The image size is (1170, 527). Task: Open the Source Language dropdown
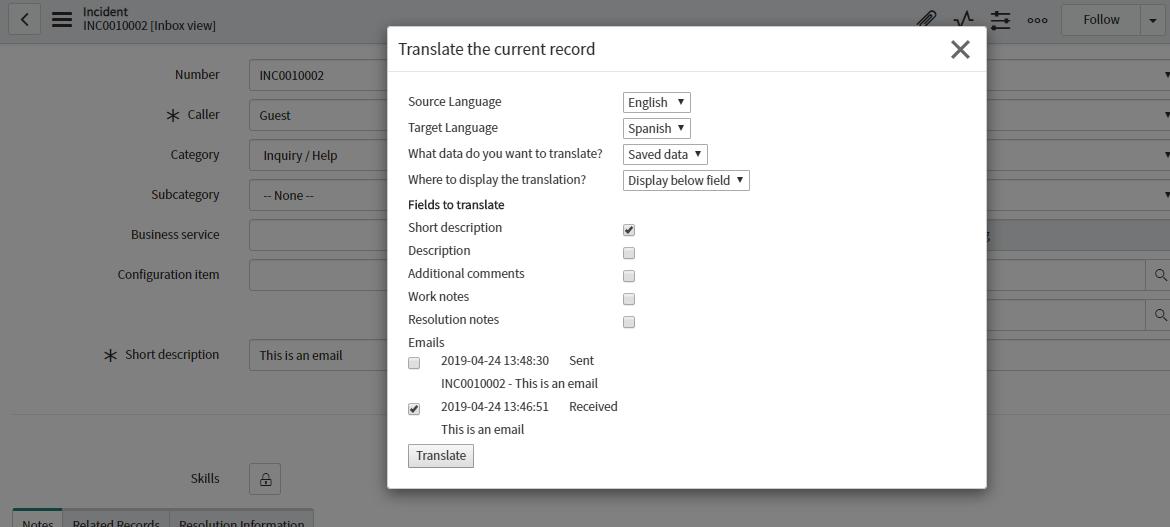tap(656, 102)
